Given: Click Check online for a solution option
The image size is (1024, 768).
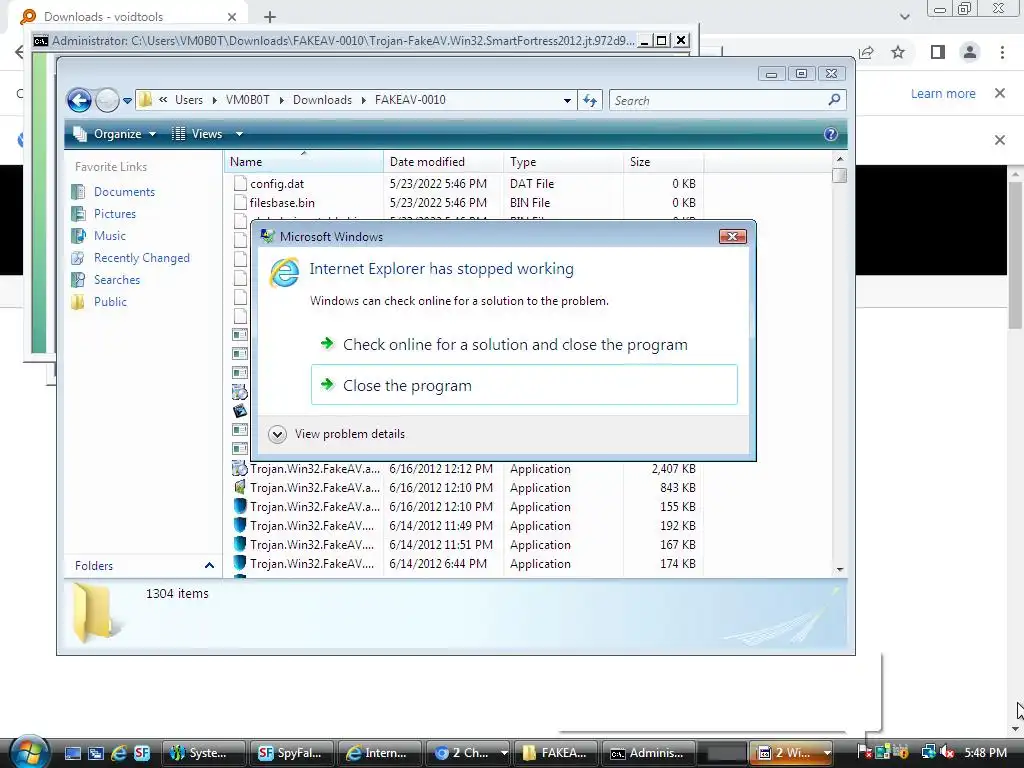Looking at the screenshot, I should coord(524,344).
